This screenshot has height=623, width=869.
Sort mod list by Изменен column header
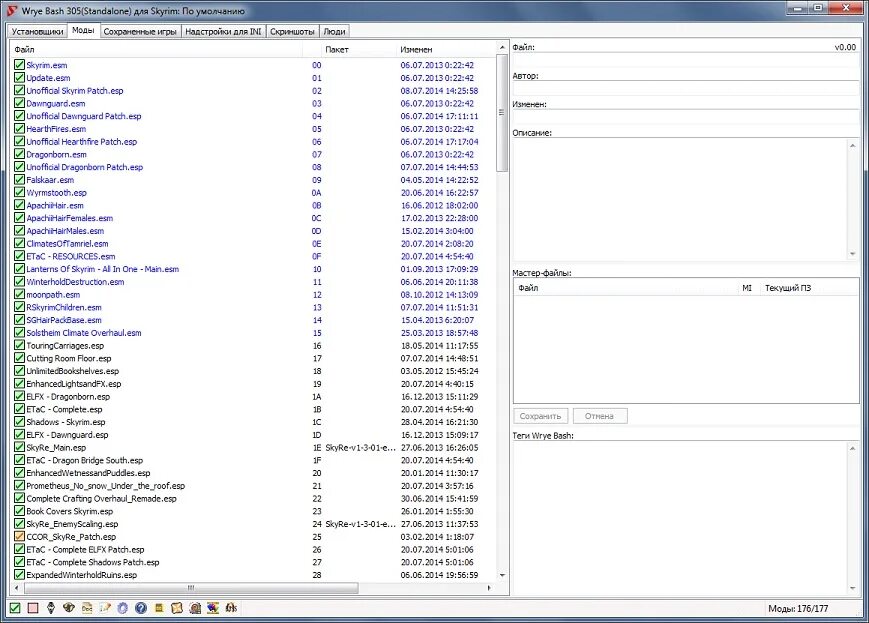pos(446,49)
